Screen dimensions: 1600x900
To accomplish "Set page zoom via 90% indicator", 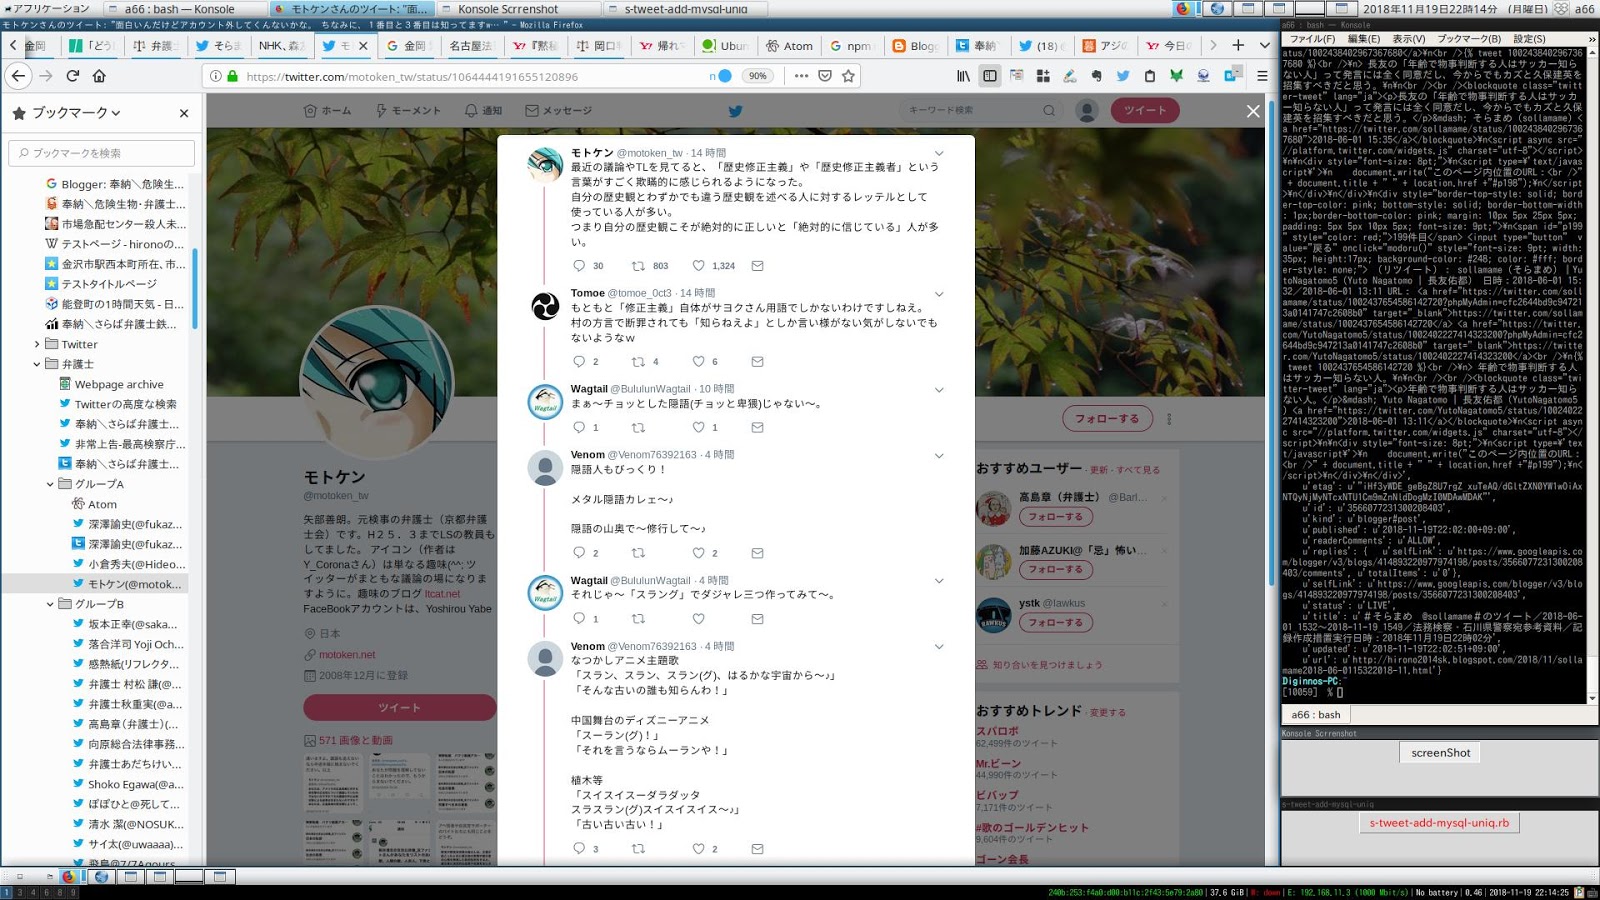I will click(x=758, y=76).
